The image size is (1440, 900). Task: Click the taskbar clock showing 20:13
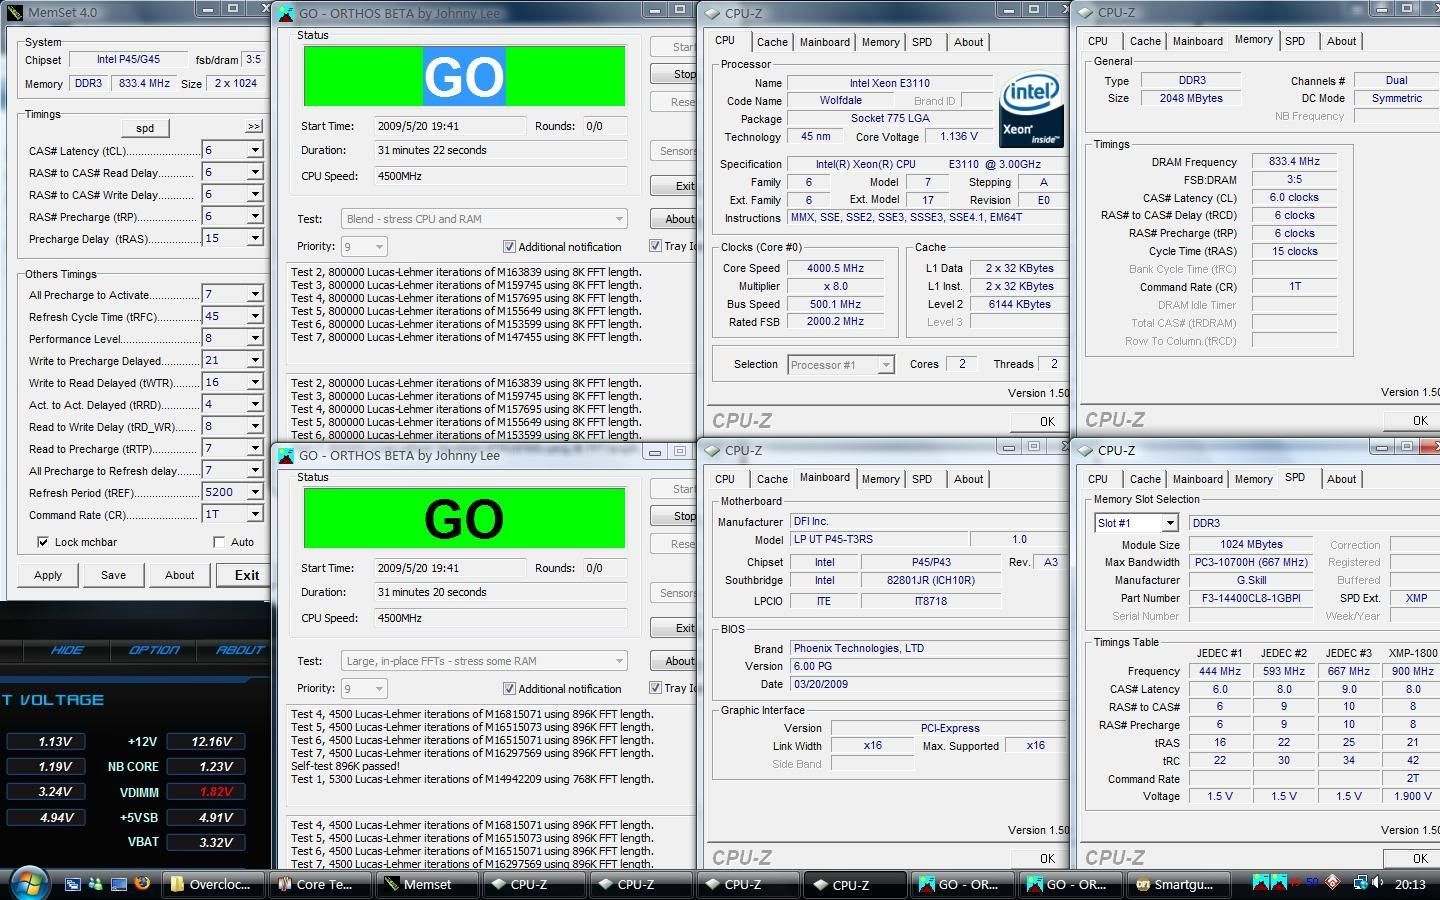pyautogui.click(x=1410, y=884)
